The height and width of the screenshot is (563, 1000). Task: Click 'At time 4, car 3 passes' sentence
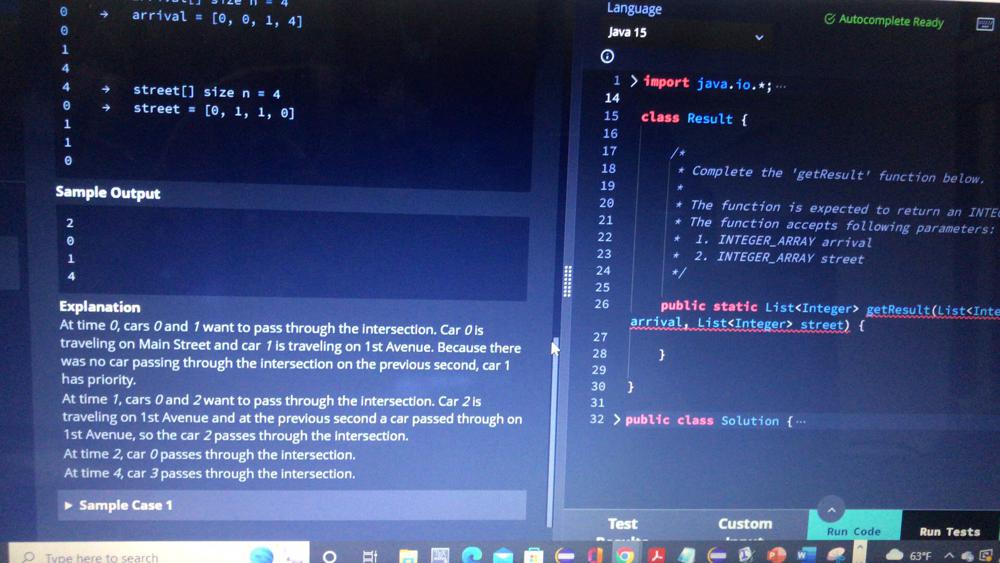coord(209,473)
